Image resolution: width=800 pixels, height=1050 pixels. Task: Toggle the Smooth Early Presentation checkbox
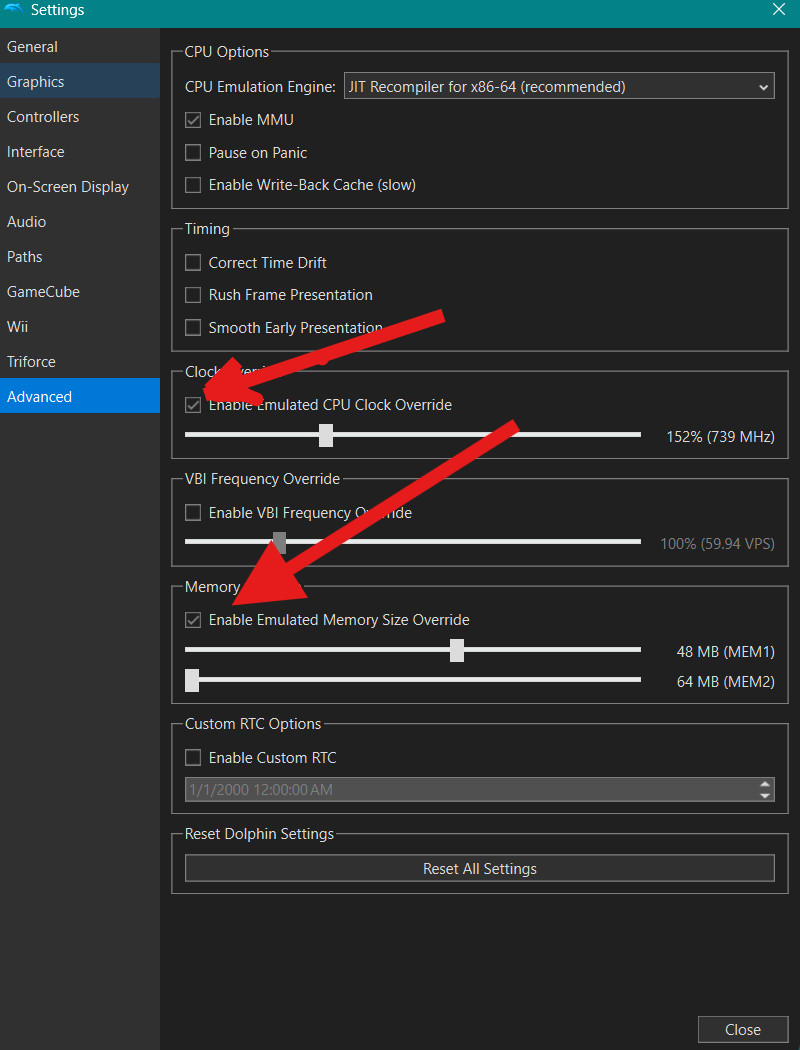(193, 327)
